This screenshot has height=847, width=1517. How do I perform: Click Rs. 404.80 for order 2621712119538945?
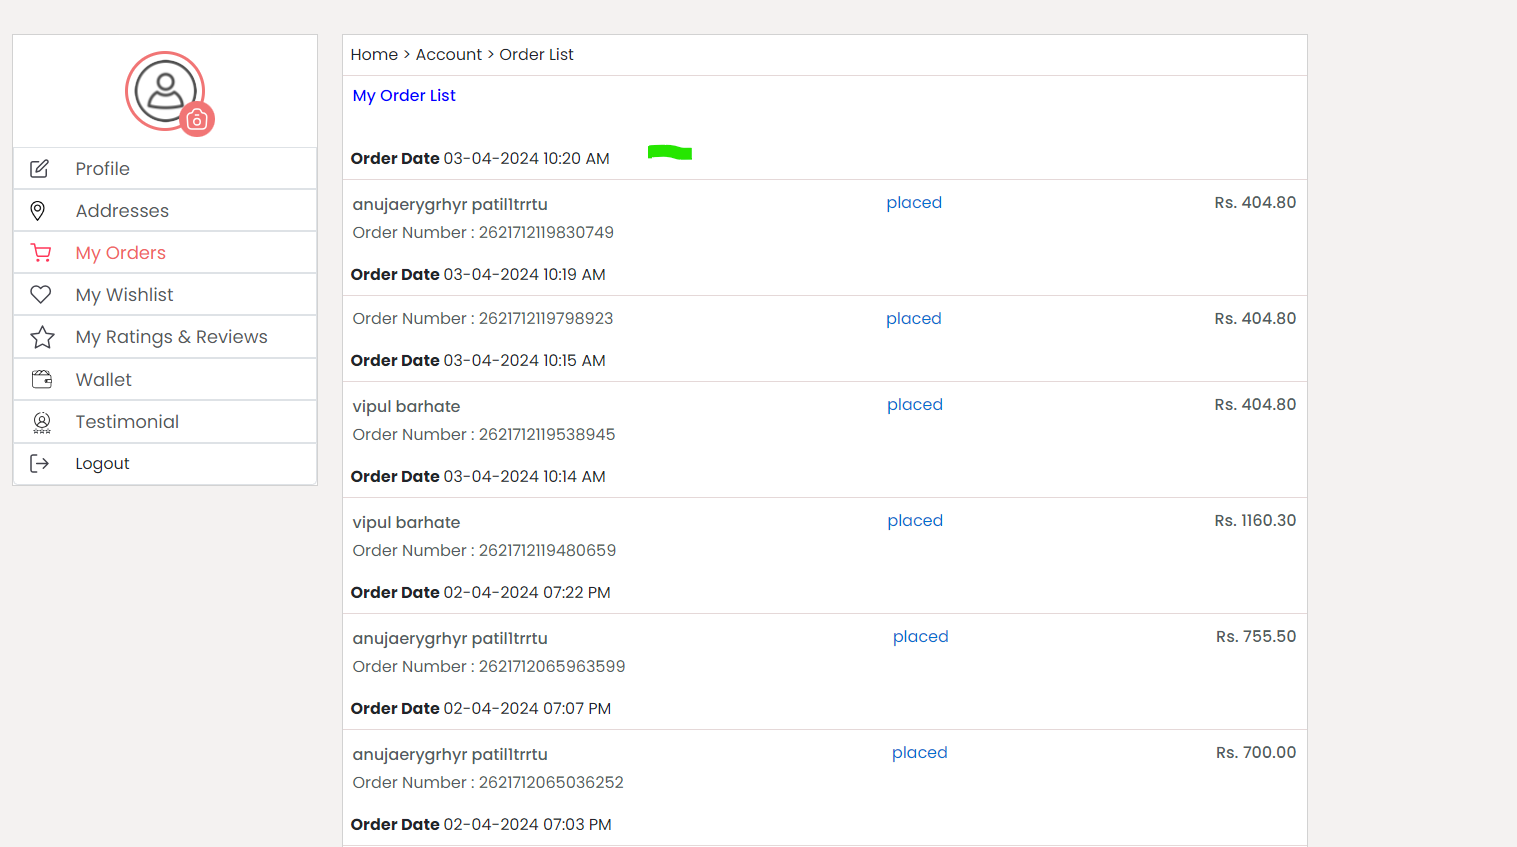[x=1255, y=405]
